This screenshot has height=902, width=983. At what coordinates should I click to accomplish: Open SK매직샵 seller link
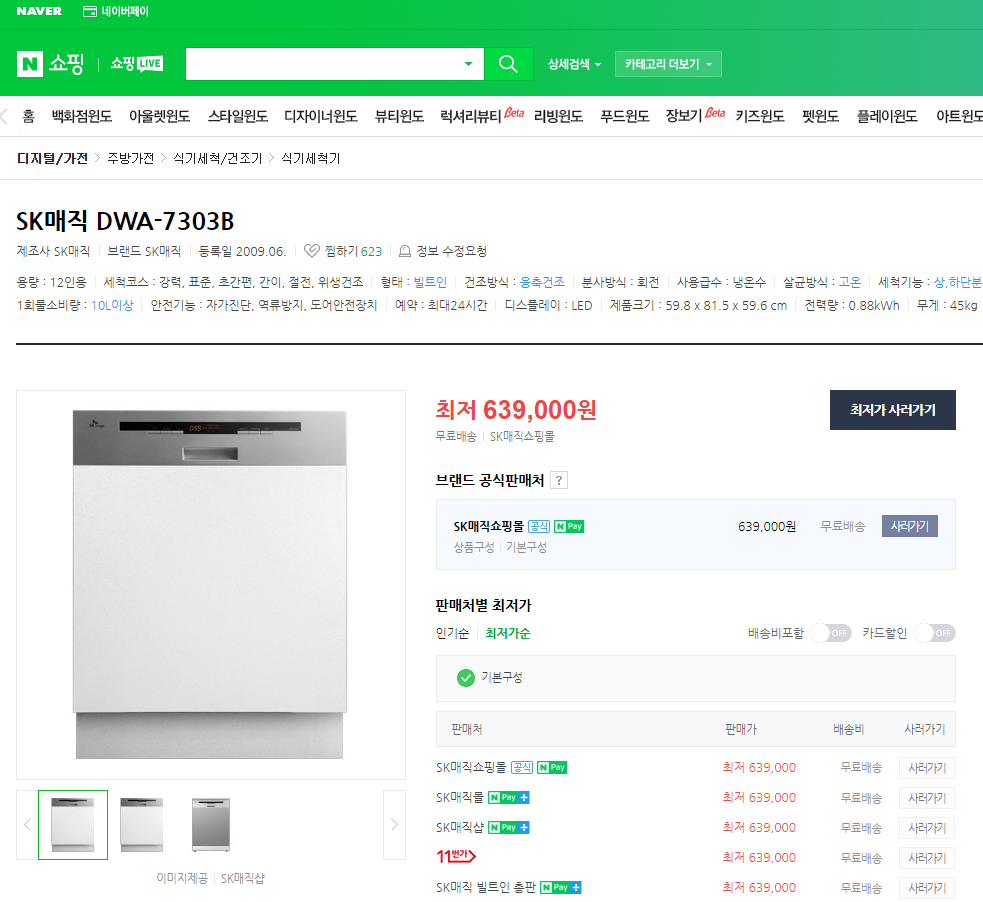(460, 827)
